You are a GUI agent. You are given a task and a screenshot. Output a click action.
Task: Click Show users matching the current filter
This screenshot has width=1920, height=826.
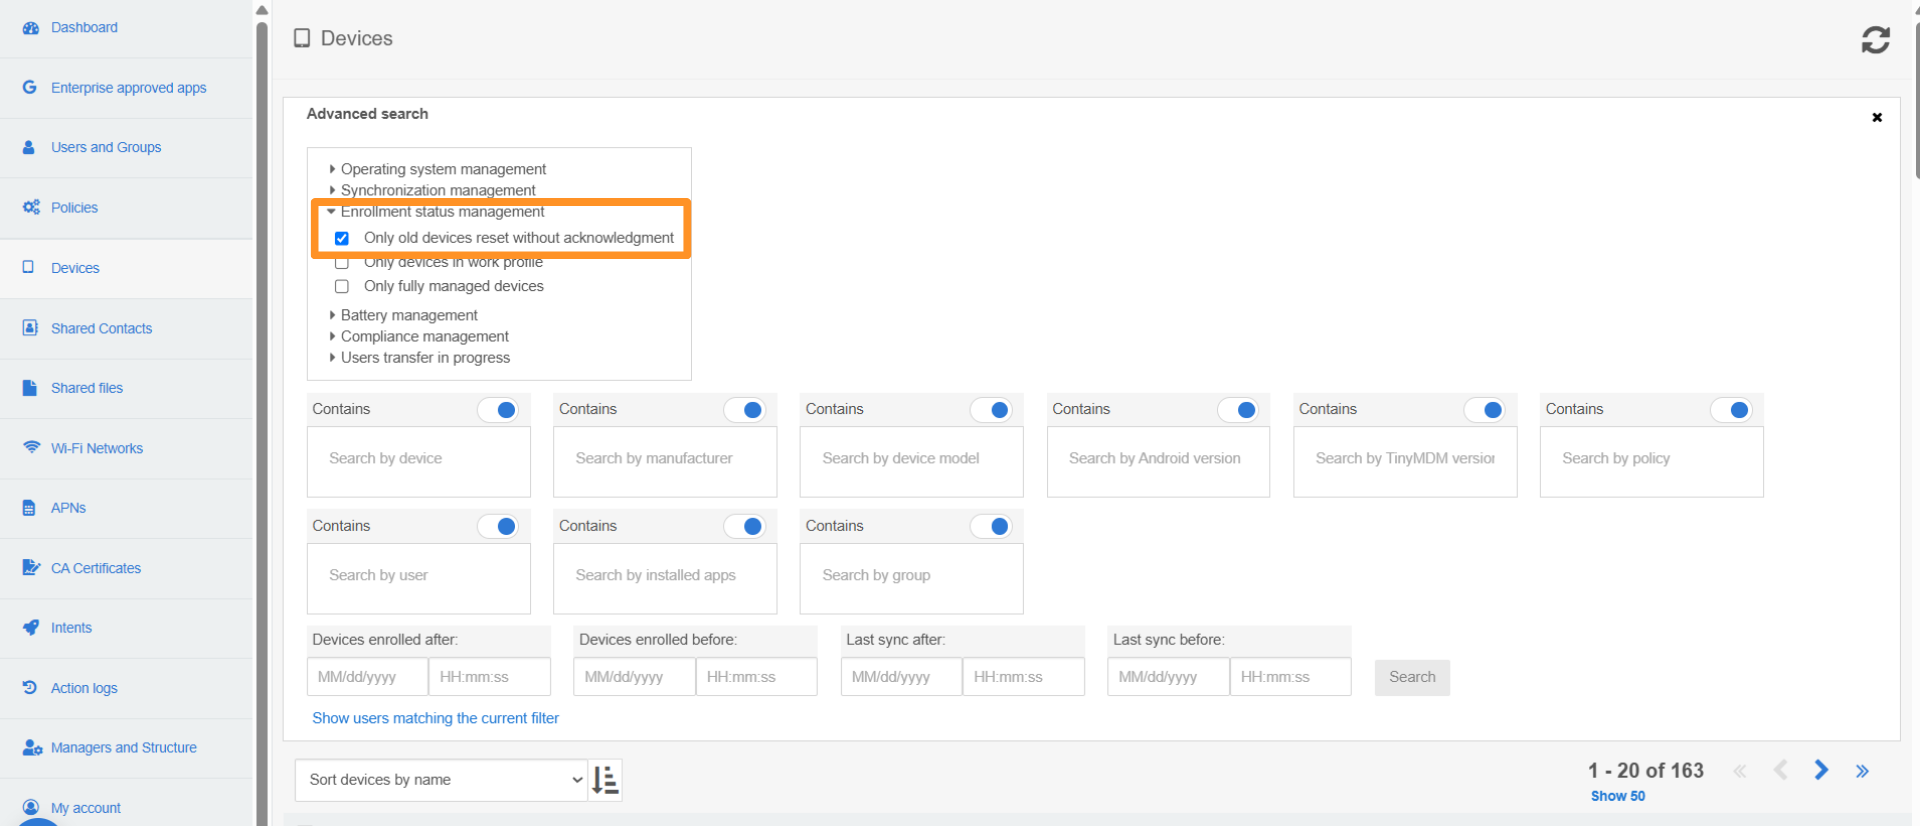[x=435, y=718]
